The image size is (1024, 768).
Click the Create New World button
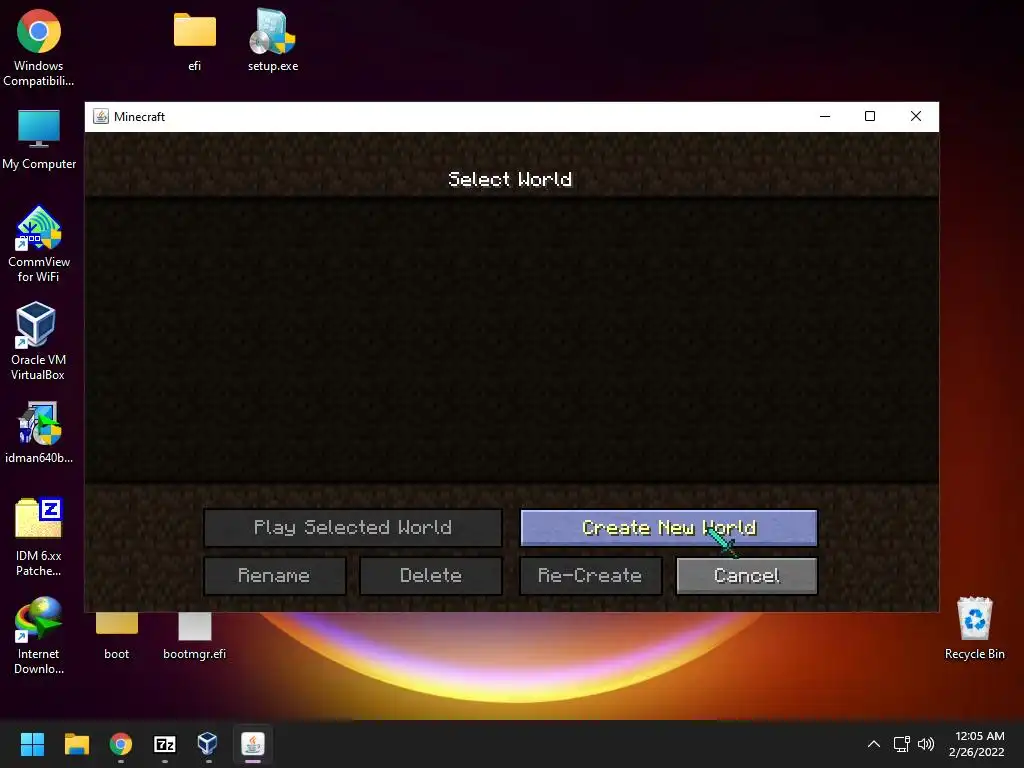point(669,528)
